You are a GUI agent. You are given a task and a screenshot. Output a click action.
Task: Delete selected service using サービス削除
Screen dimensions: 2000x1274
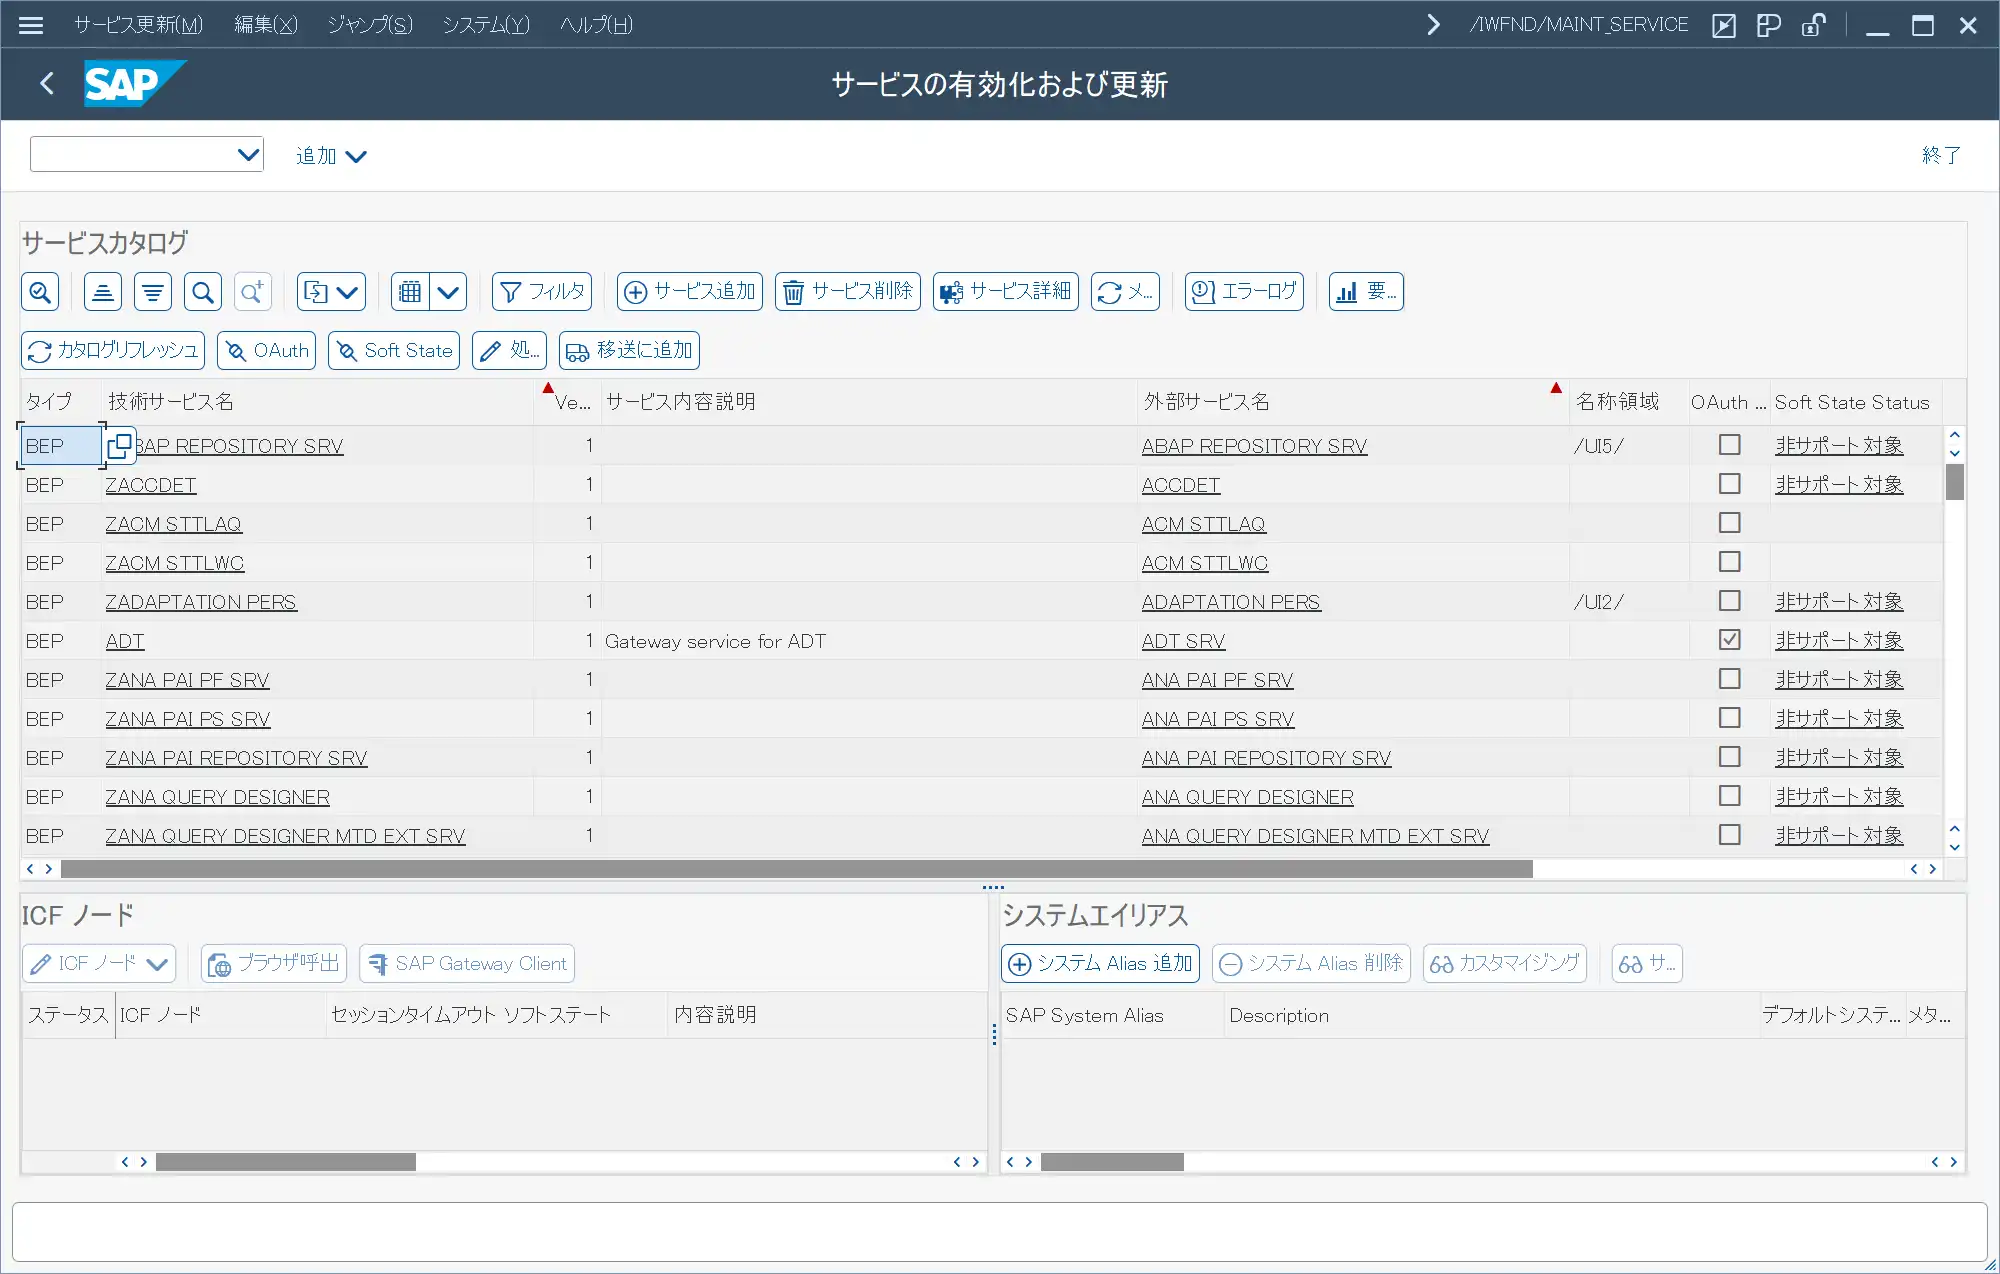click(x=846, y=291)
